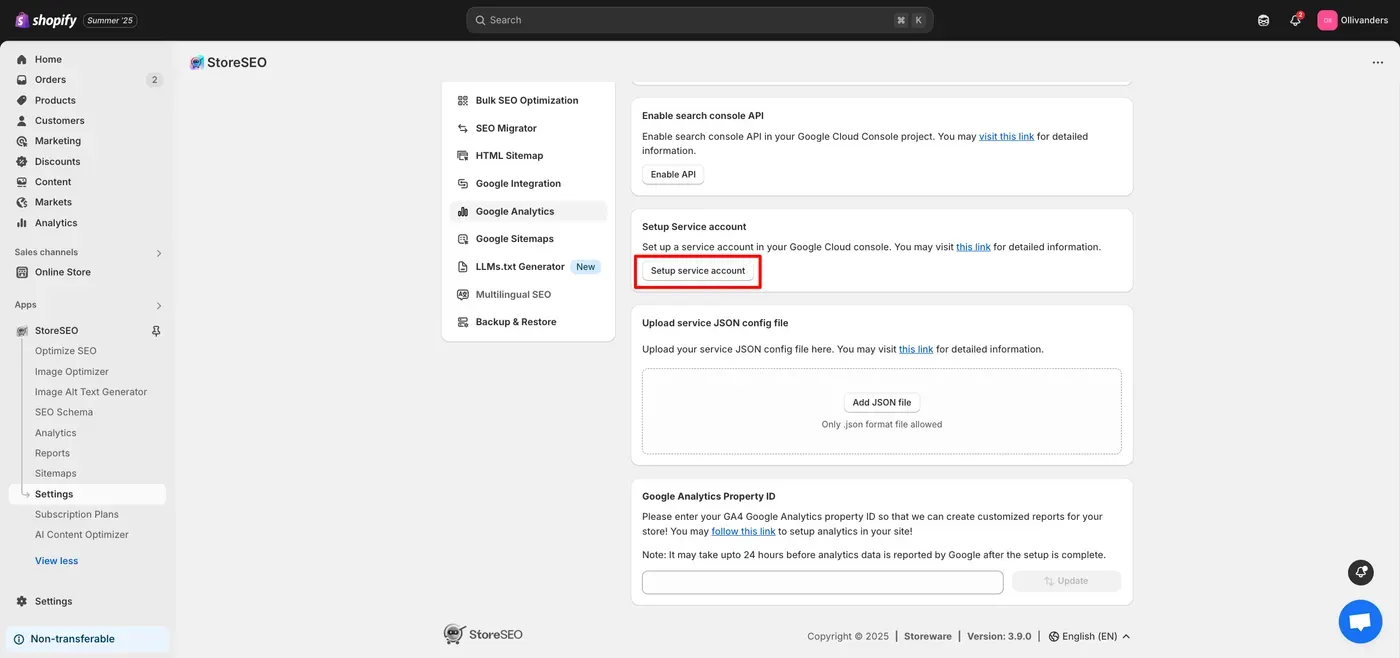Click the Backup & Restore icon
The width and height of the screenshot is (1400, 658).
[x=463, y=322]
